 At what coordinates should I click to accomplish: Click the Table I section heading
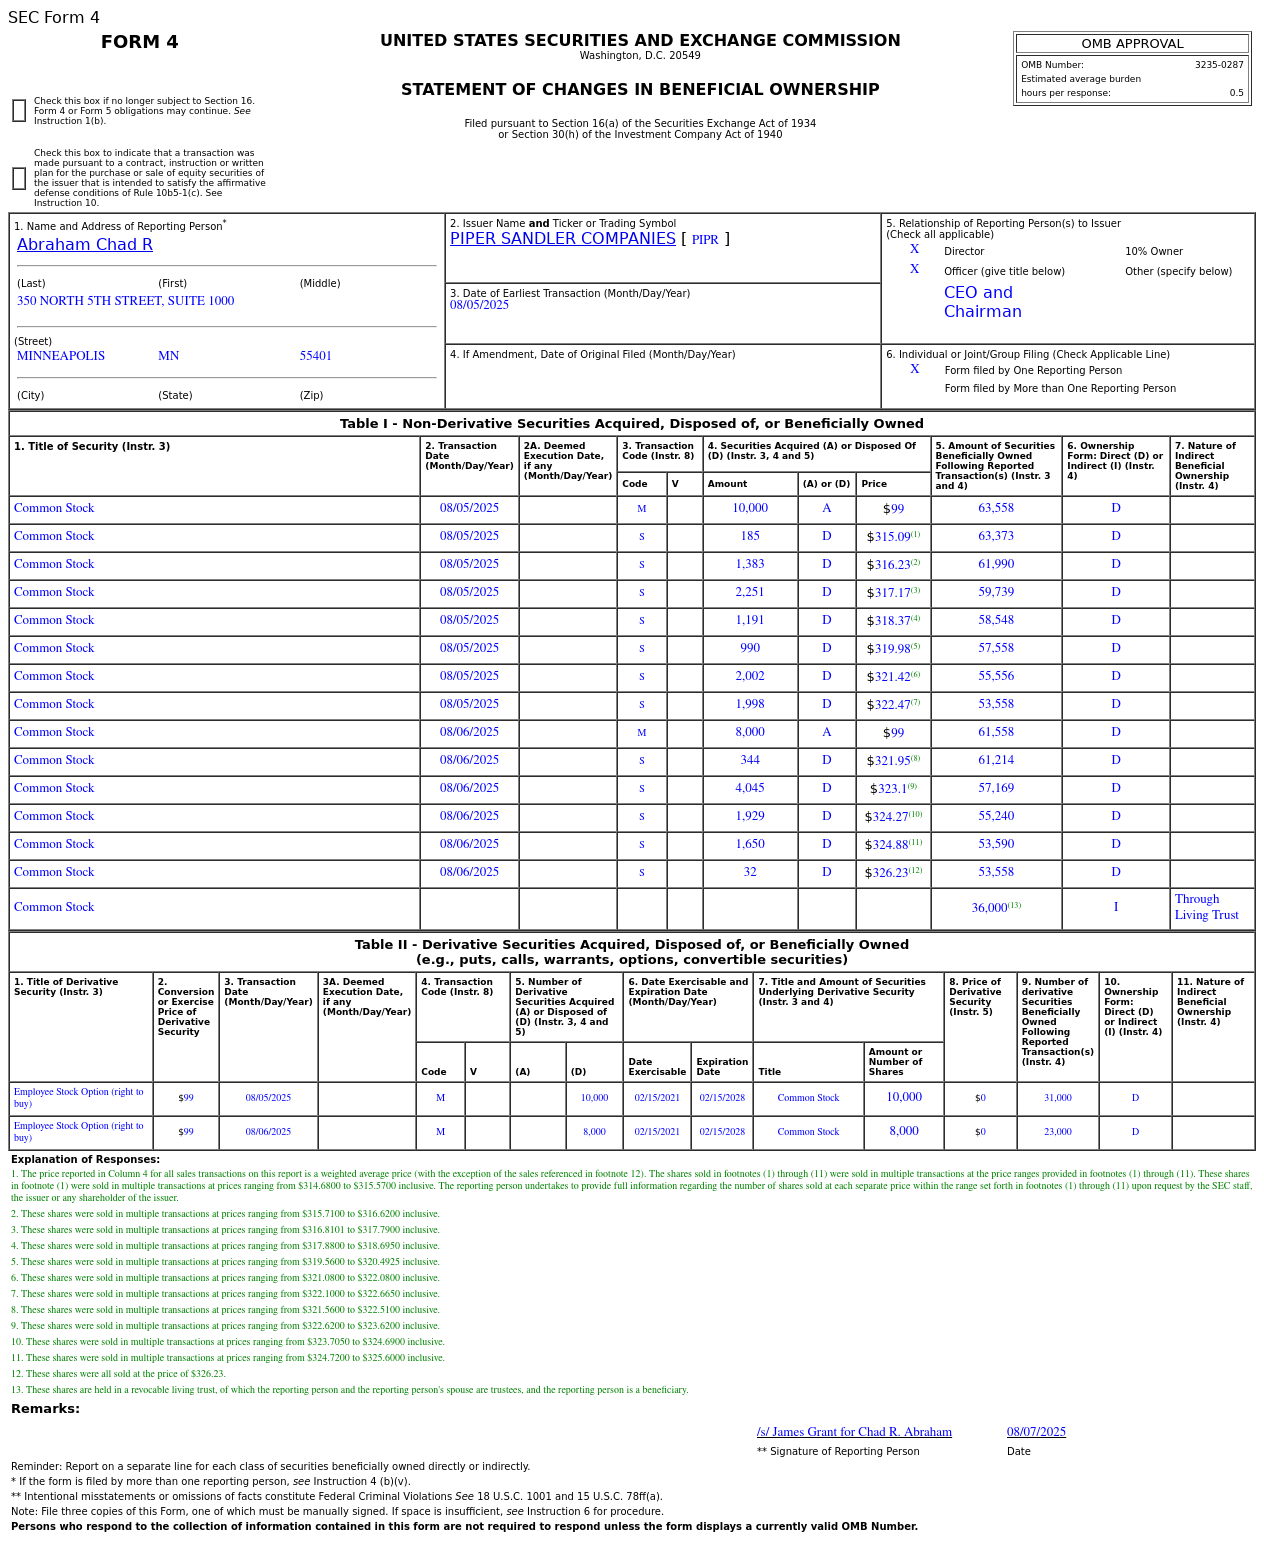pyautogui.click(x=632, y=424)
